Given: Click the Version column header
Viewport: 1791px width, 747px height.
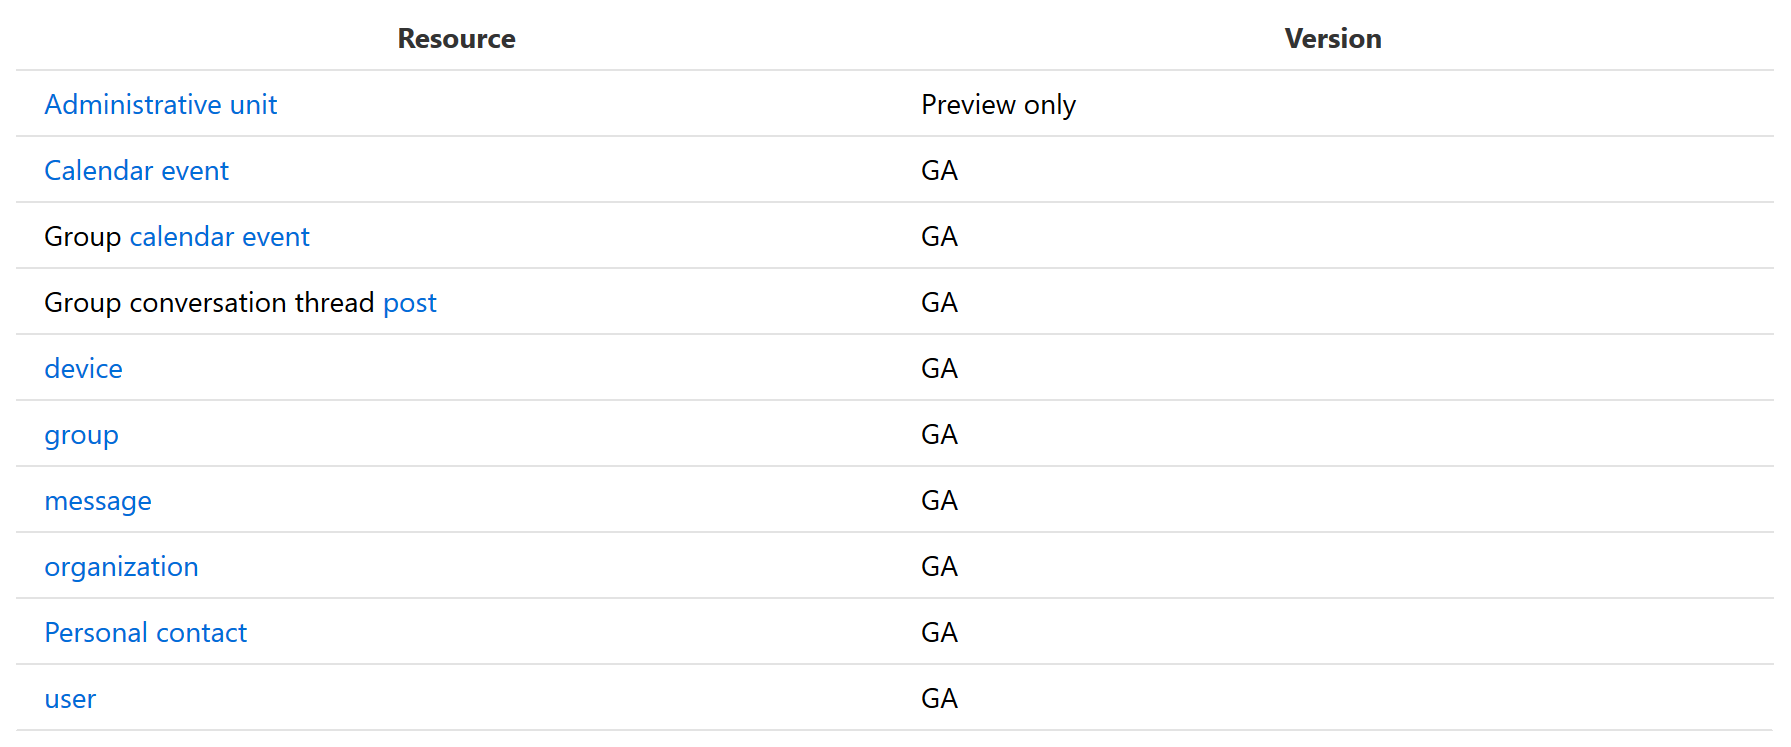Looking at the screenshot, I should pos(1332,39).
